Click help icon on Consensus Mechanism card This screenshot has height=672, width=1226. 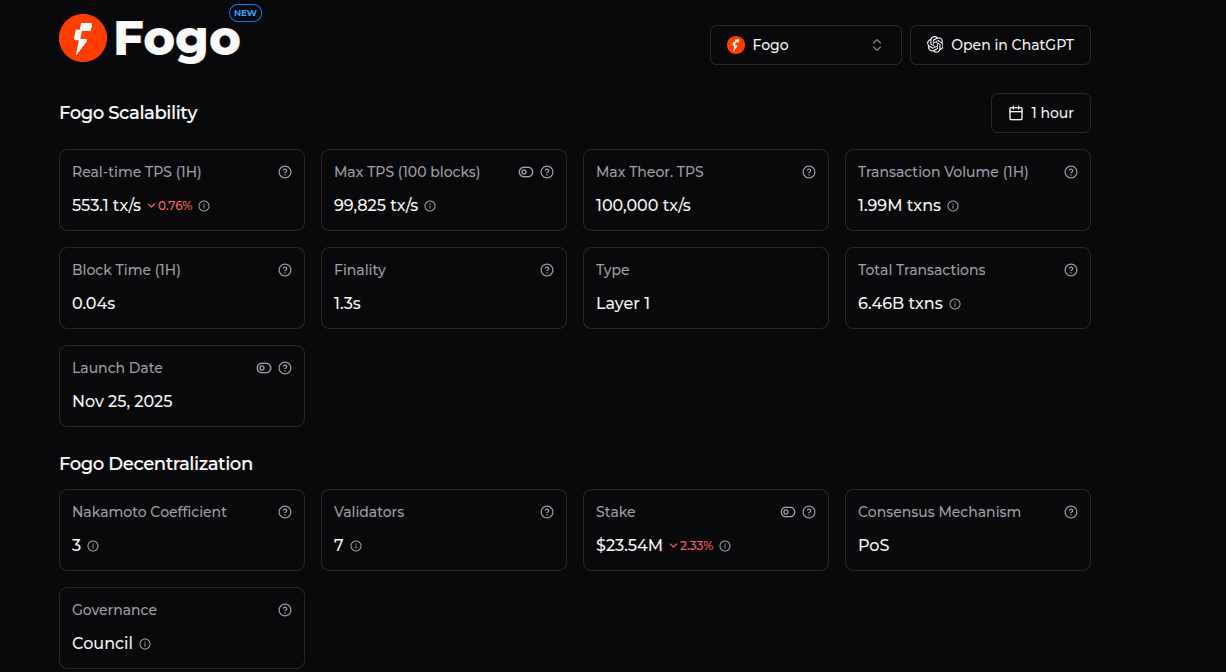coord(1071,512)
